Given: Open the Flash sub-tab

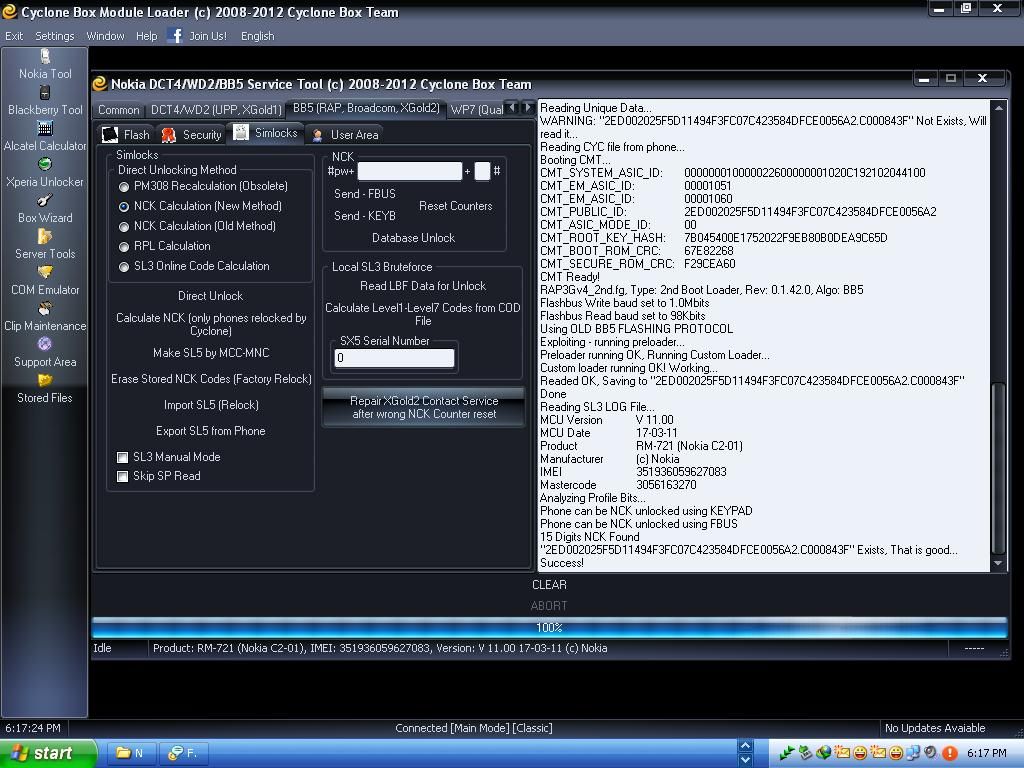Looking at the screenshot, I should click(127, 135).
